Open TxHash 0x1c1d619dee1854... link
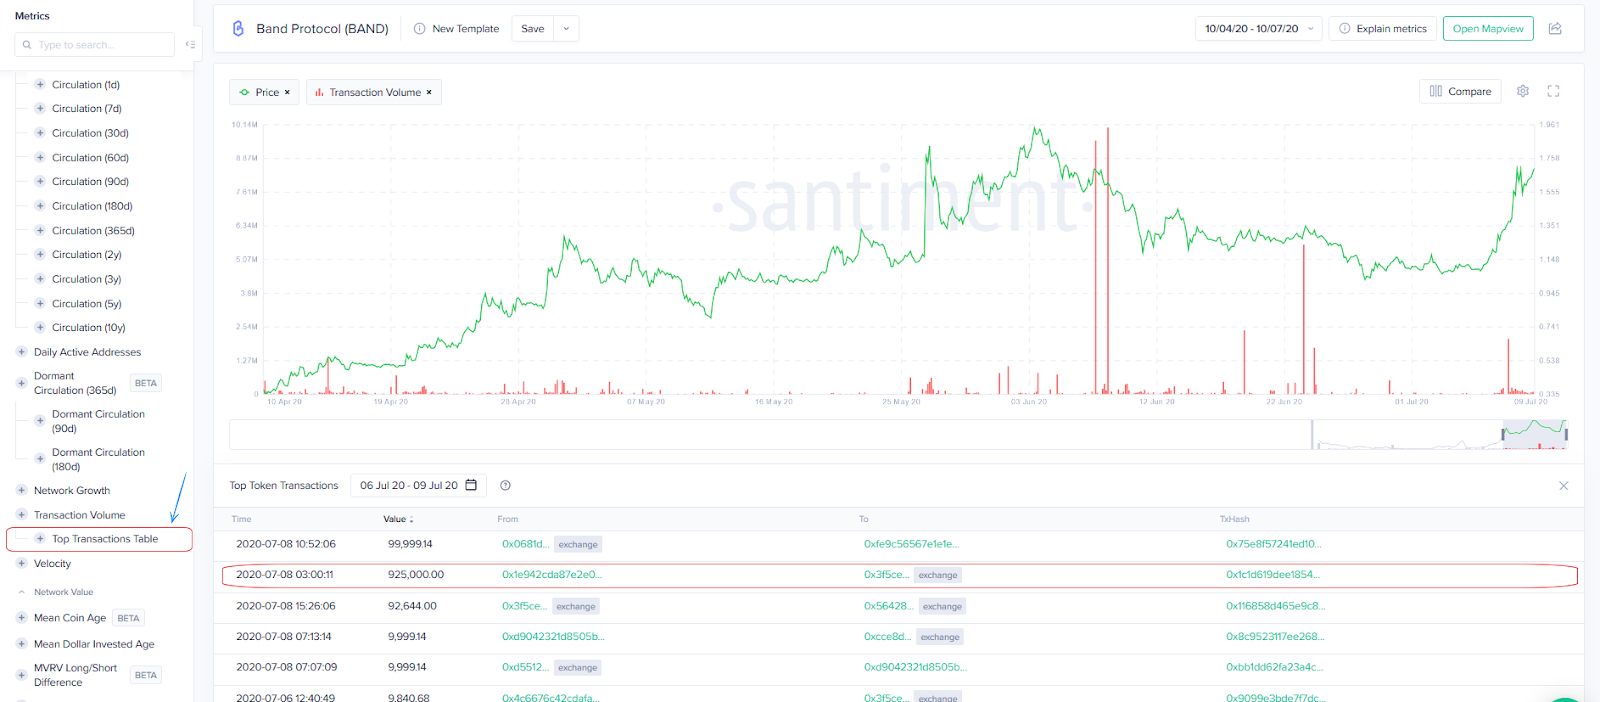The height and width of the screenshot is (702, 1600). tap(1272, 575)
